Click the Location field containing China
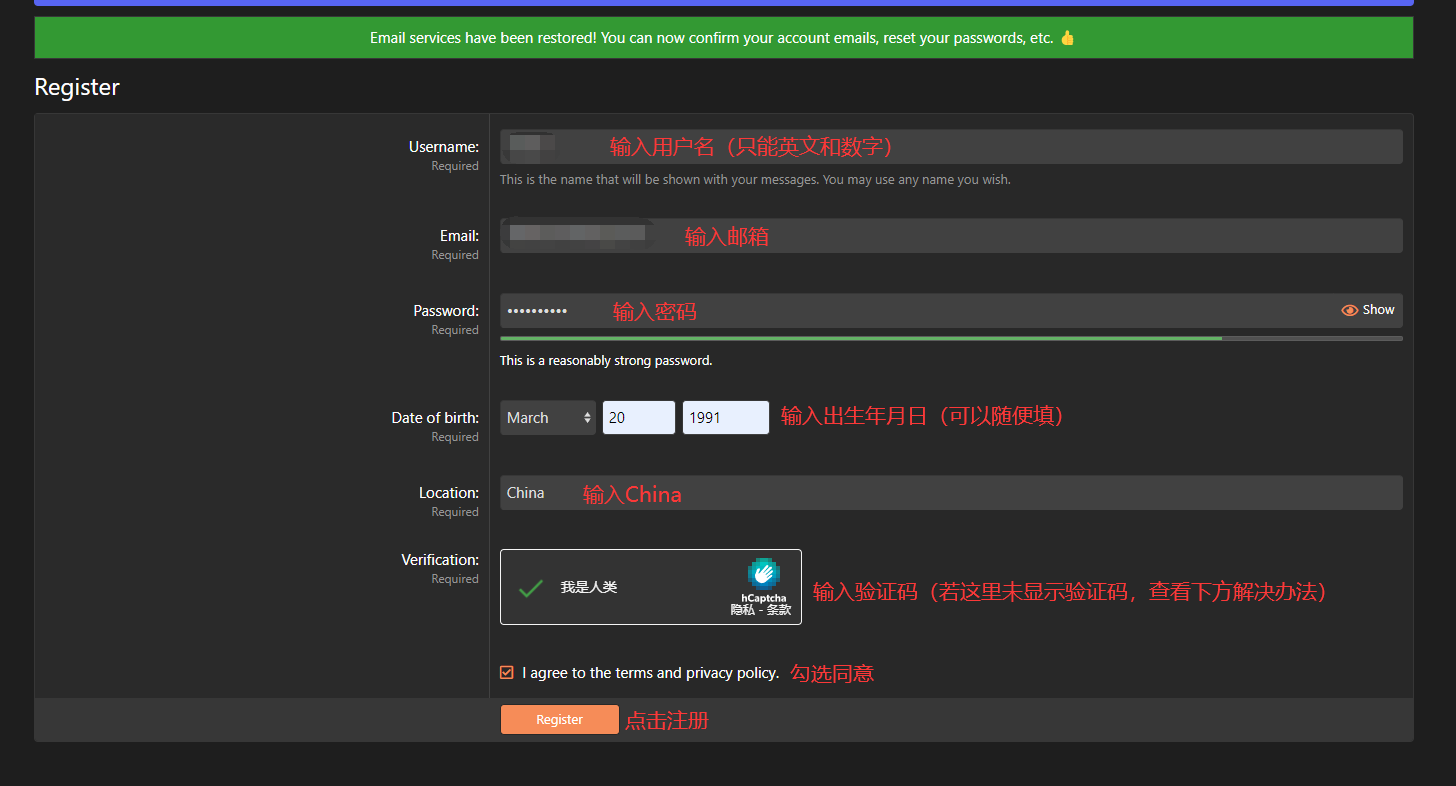The width and height of the screenshot is (1456, 786). tap(951, 493)
